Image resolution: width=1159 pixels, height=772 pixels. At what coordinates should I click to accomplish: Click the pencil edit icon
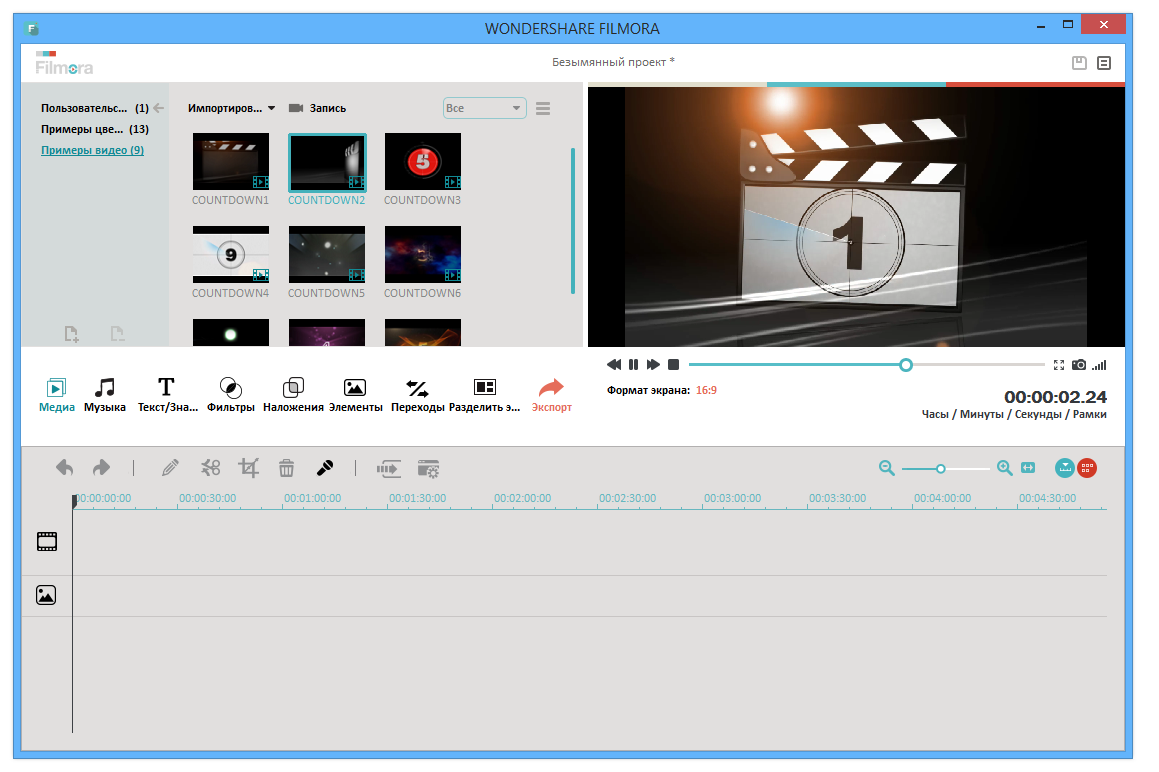(170, 468)
